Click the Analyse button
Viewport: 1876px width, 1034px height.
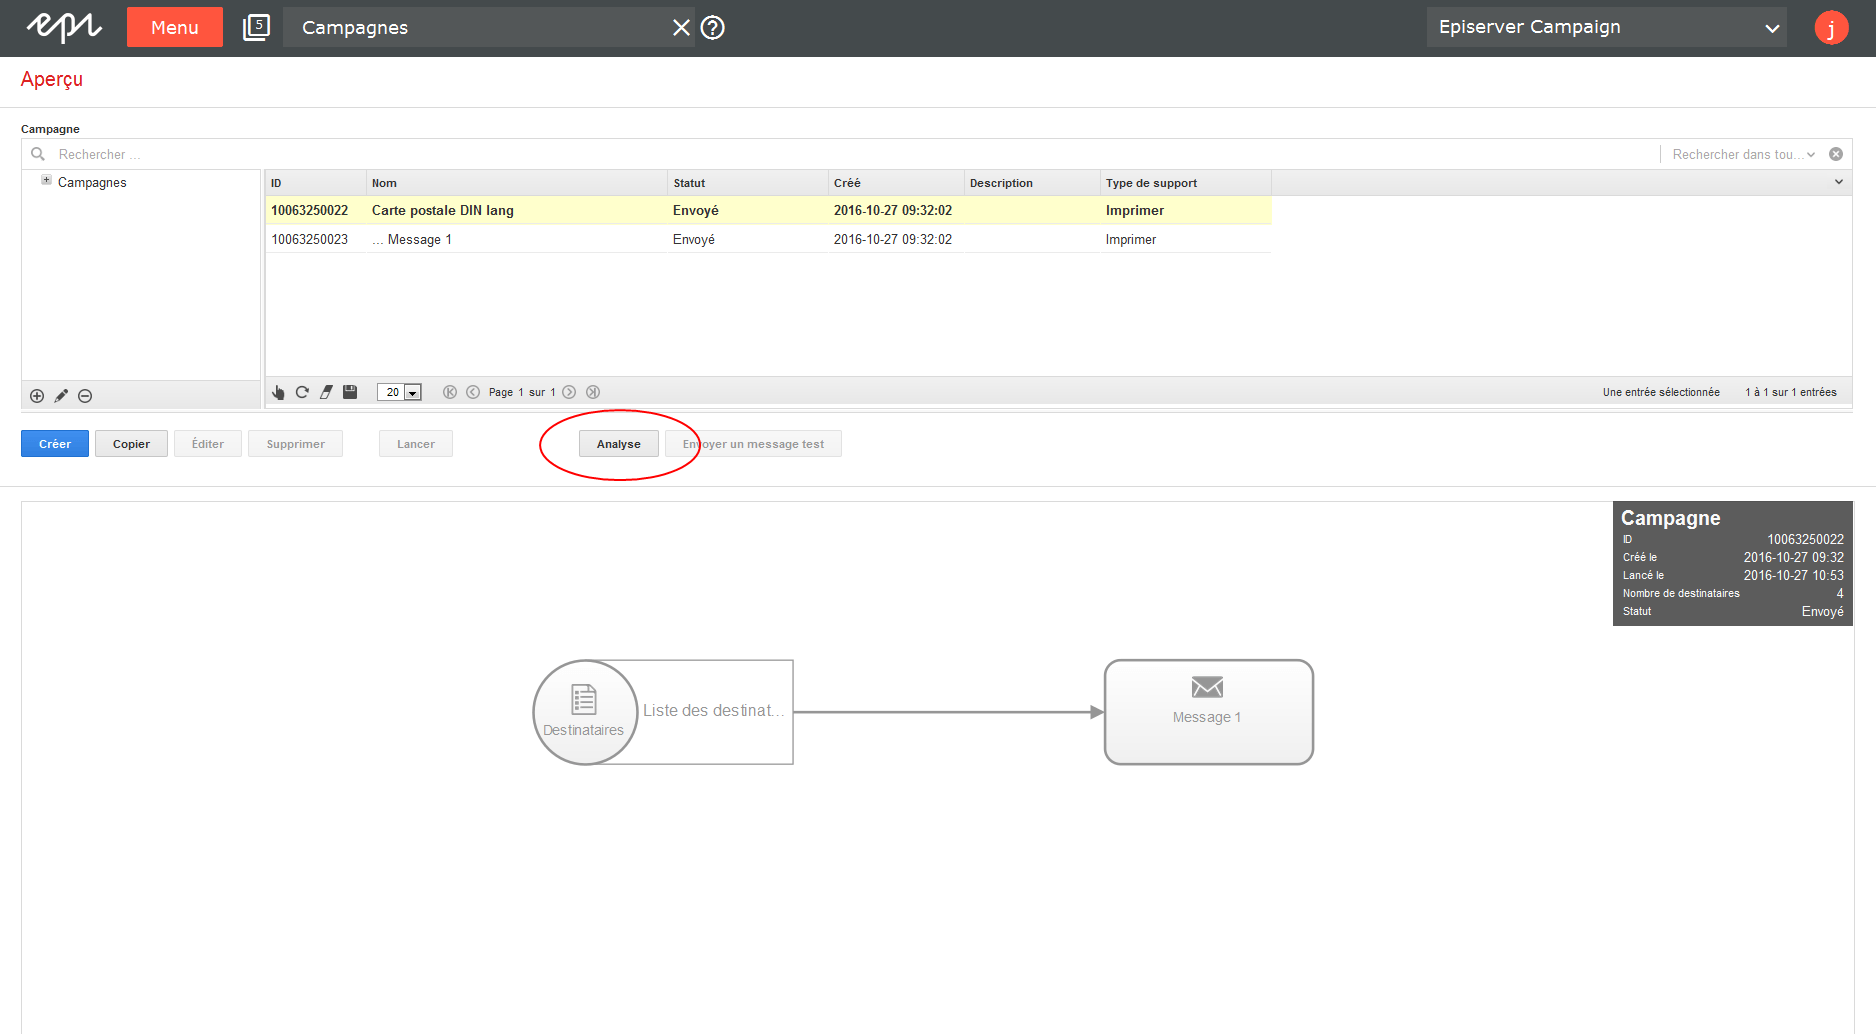pyautogui.click(x=619, y=444)
